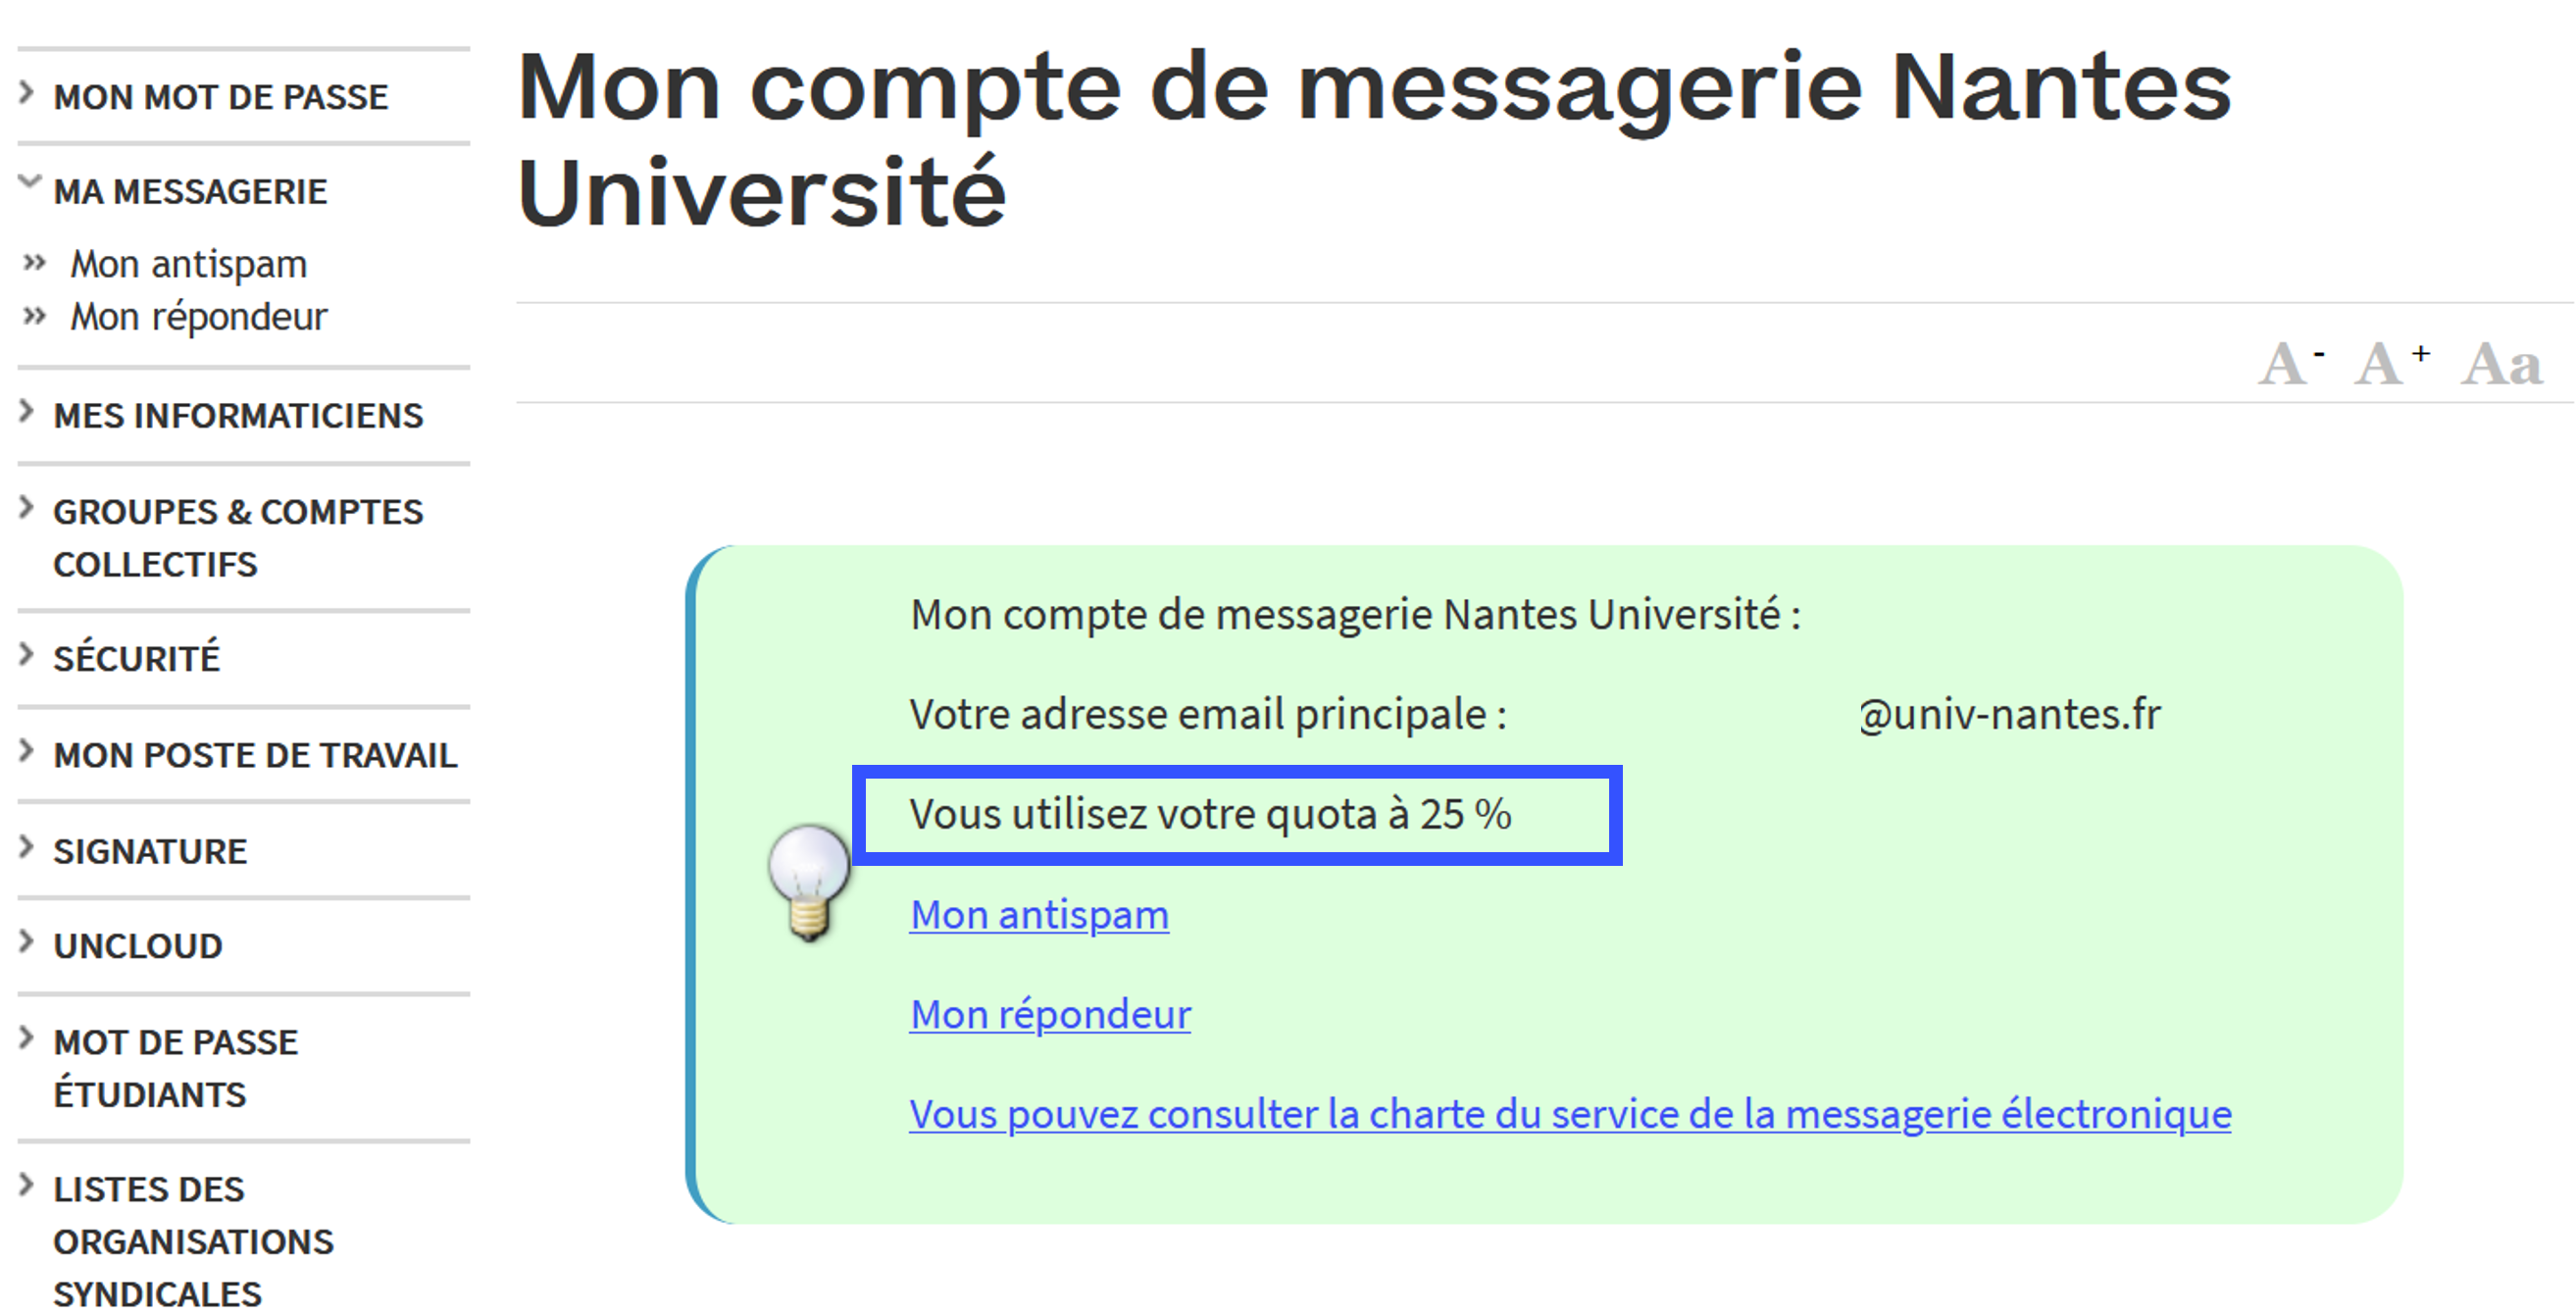Expand the UNCLOUD section chevron
Viewport: 2576px width, 1314px height.
pyautogui.click(x=27, y=942)
